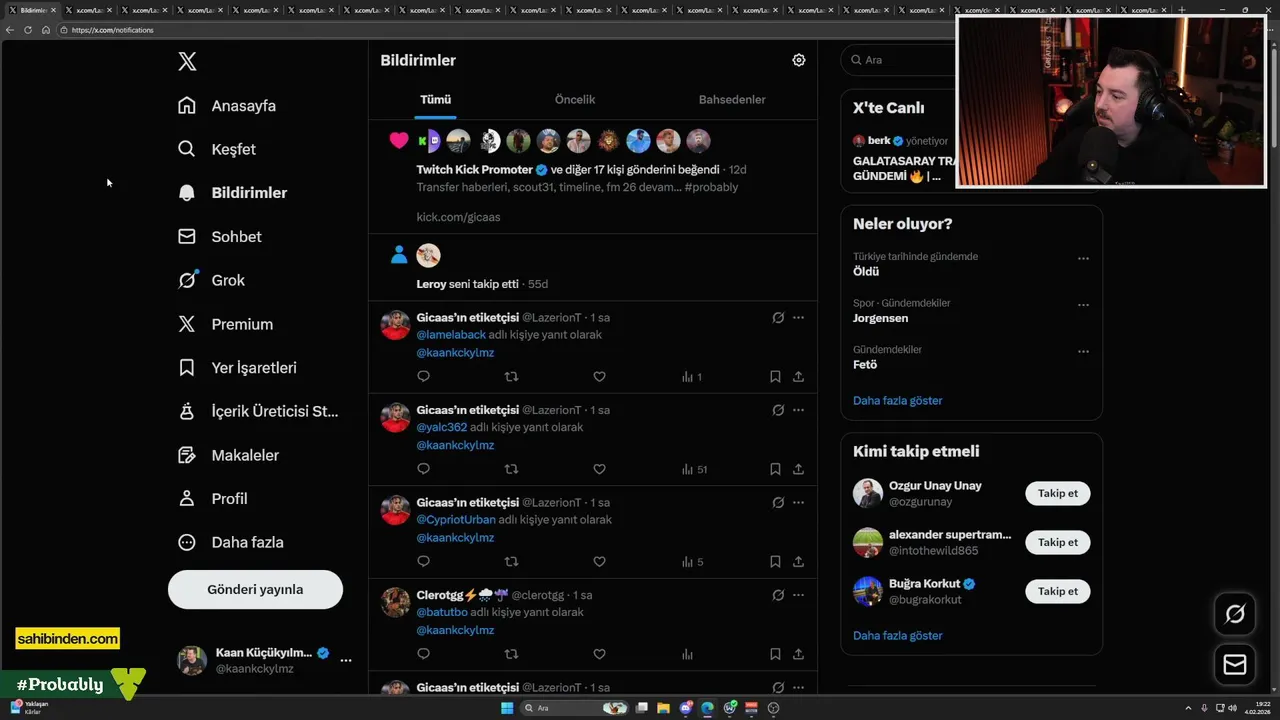Open @CypriotUrban profile link
Viewport: 1280px width, 720px height.
[456, 520]
